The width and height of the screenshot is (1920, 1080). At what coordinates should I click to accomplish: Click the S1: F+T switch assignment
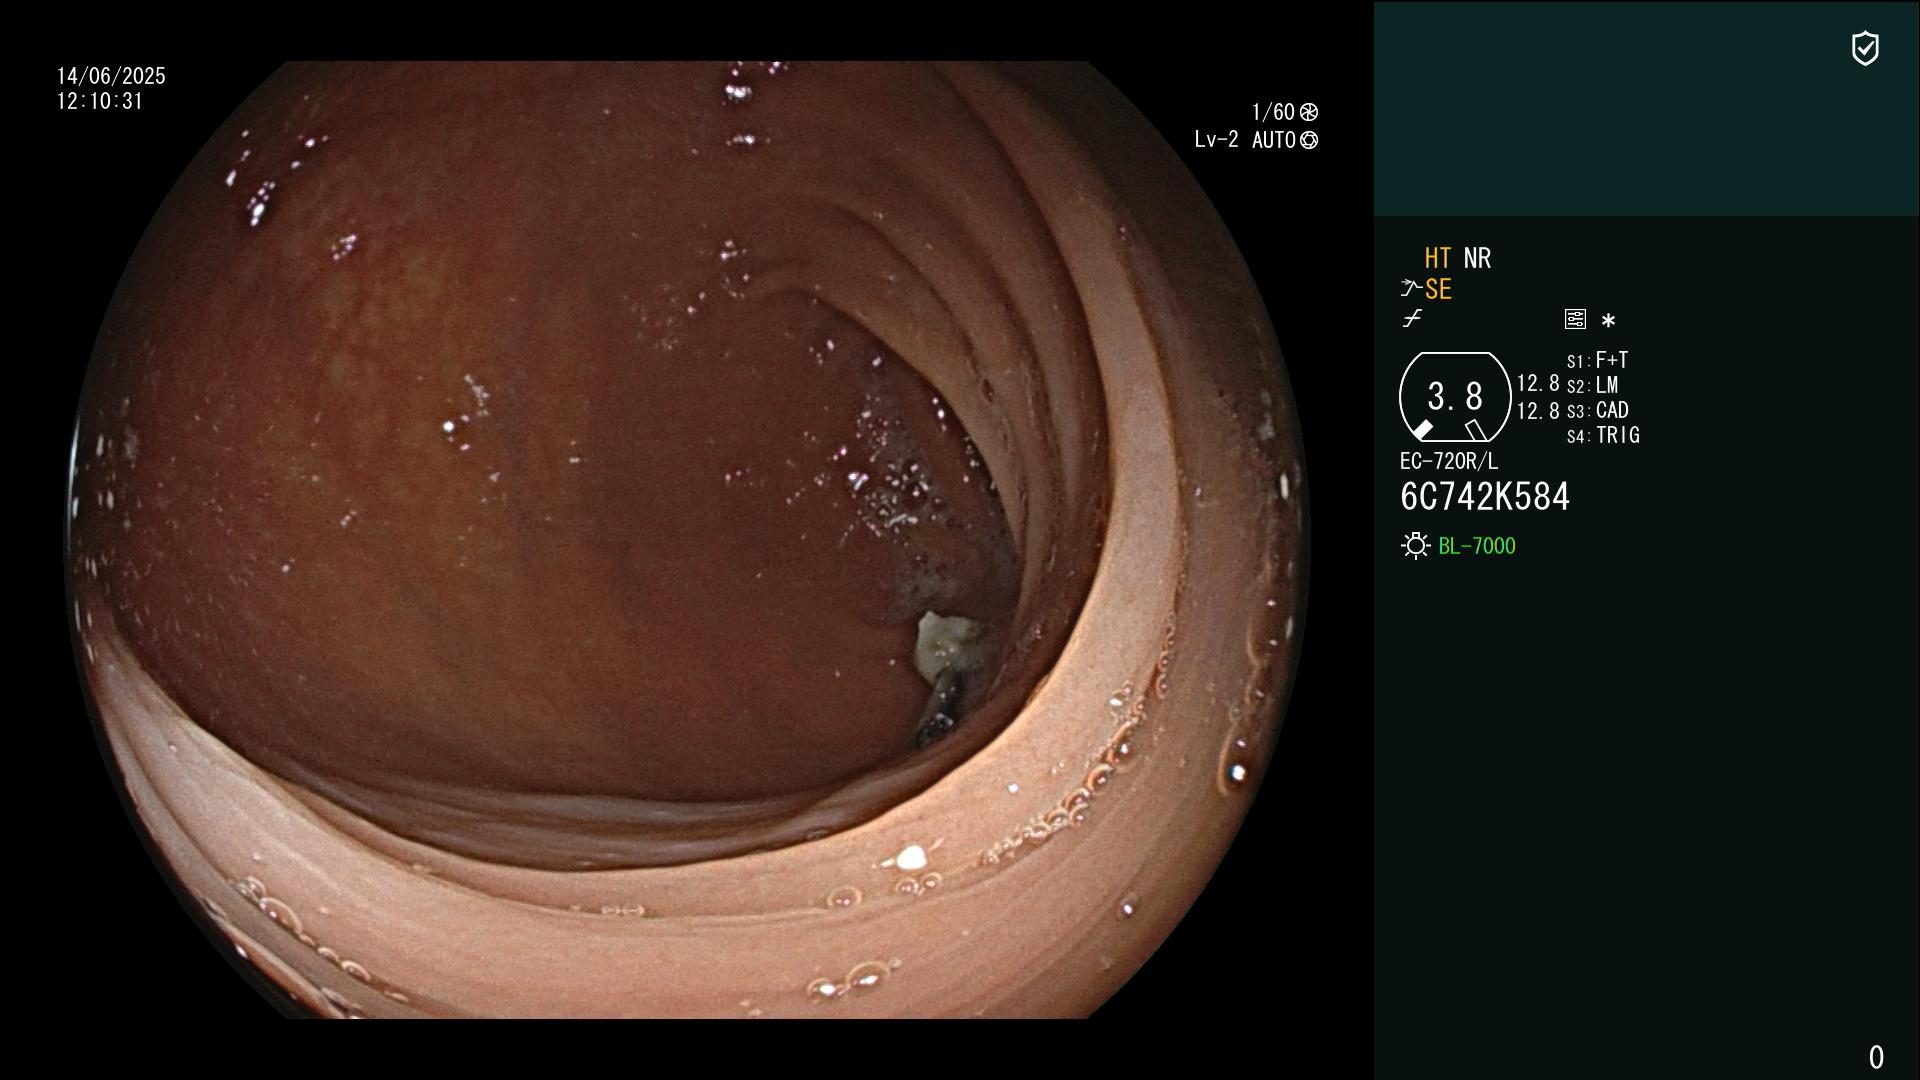tap(1598, 360)
